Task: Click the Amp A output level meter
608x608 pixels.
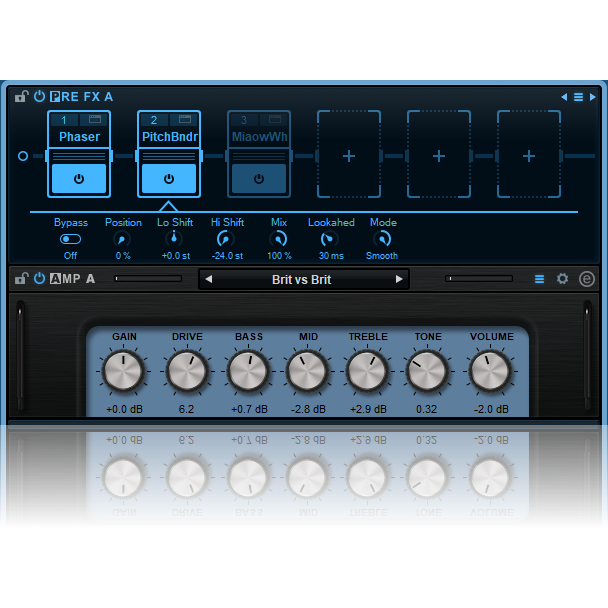Action: pos(479,278)
